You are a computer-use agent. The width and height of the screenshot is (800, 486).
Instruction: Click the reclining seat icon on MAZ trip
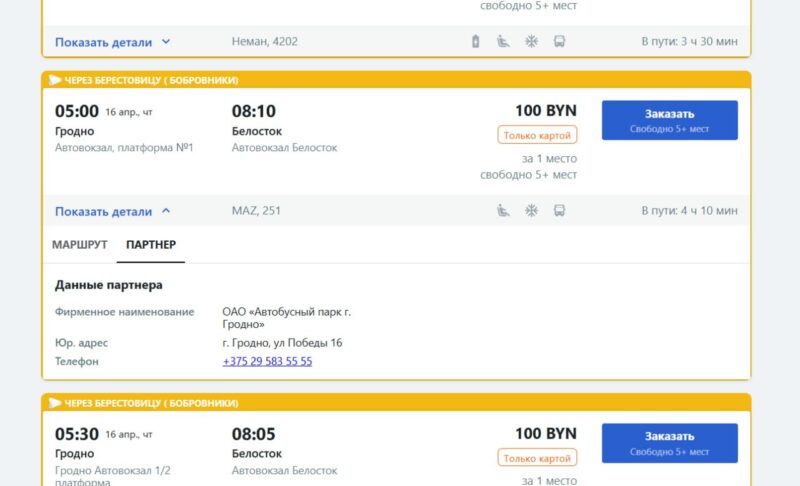[504, 211]
